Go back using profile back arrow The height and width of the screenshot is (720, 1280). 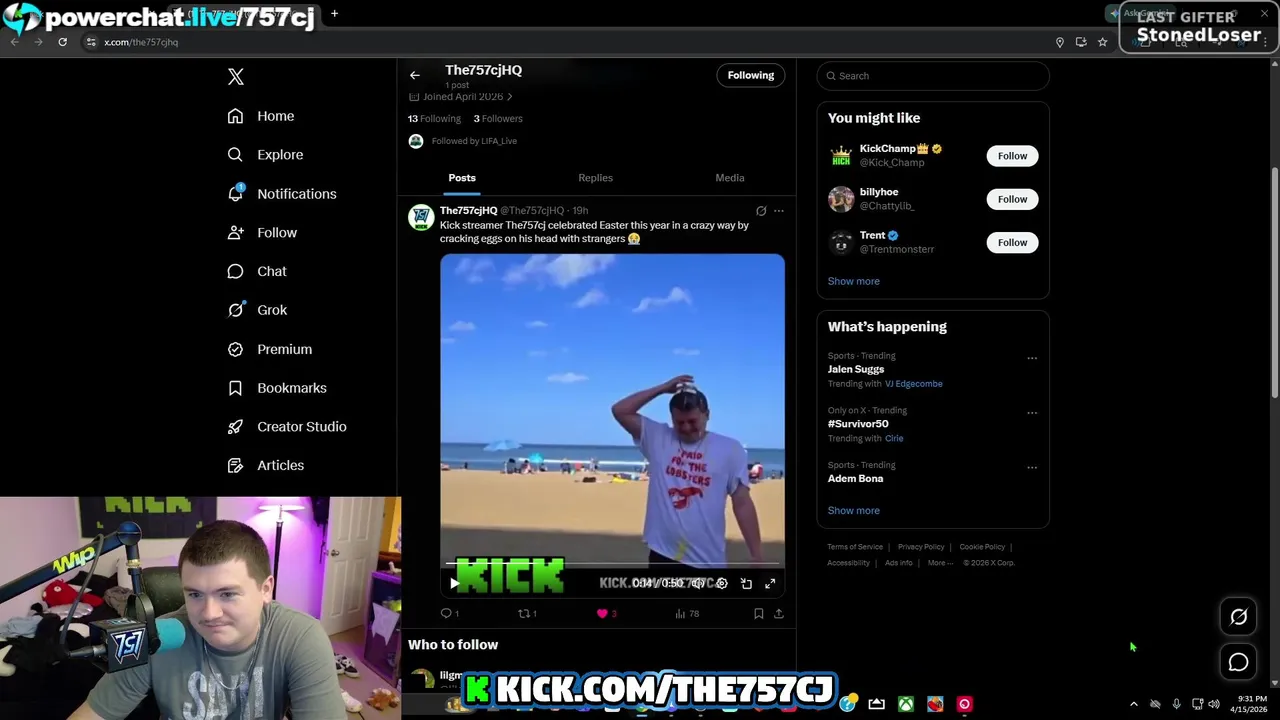tap(415, 75)
